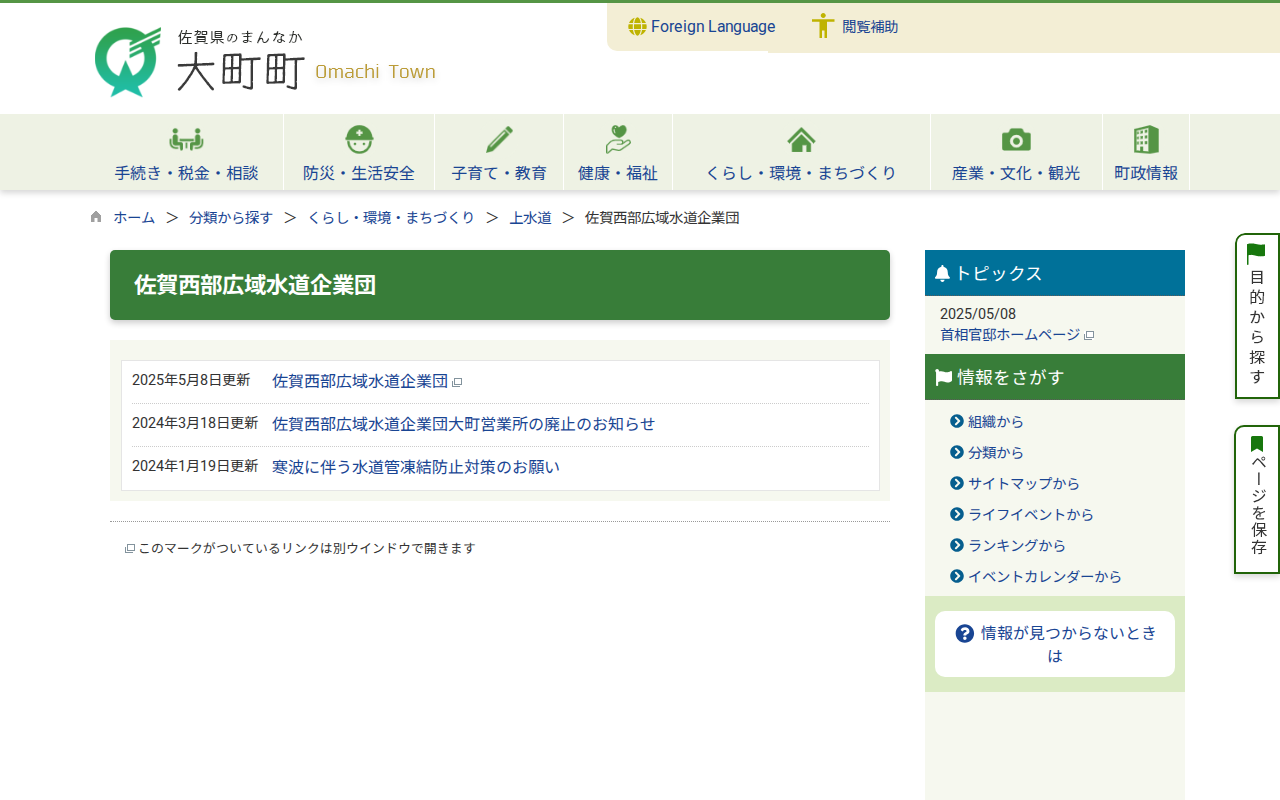The image size is (1280, 800).
Task: Click the camera icon above 産業・文化・観光
Action: (1016, 140)
